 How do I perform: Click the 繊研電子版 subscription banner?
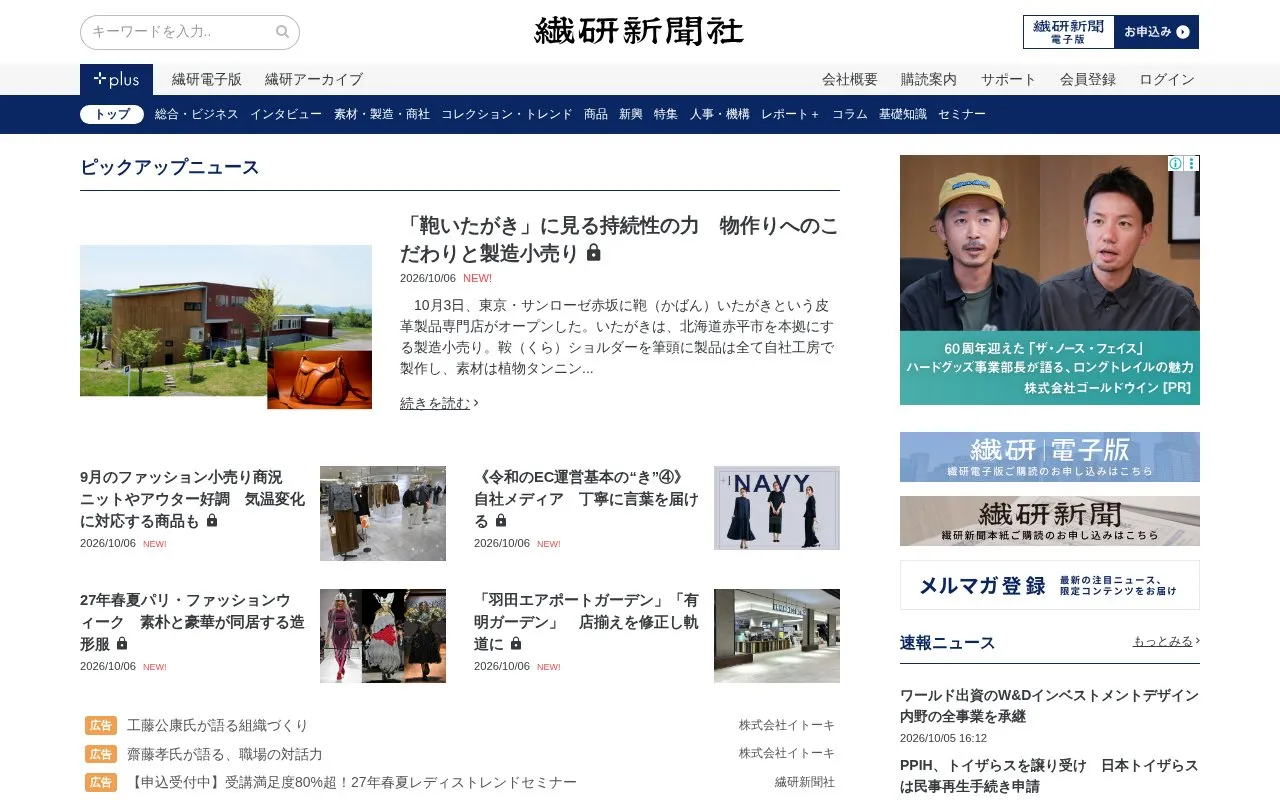[1050, 457]
